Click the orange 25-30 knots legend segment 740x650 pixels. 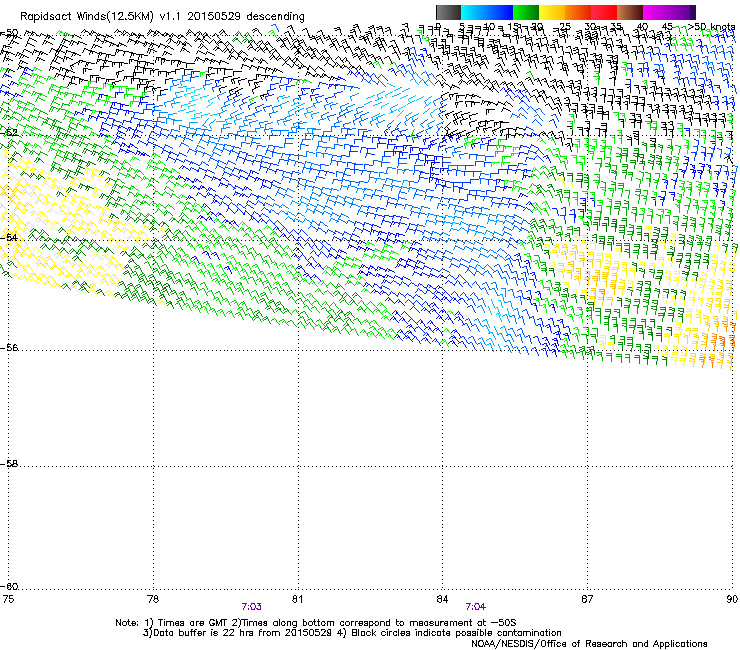[x=578, y=12]
